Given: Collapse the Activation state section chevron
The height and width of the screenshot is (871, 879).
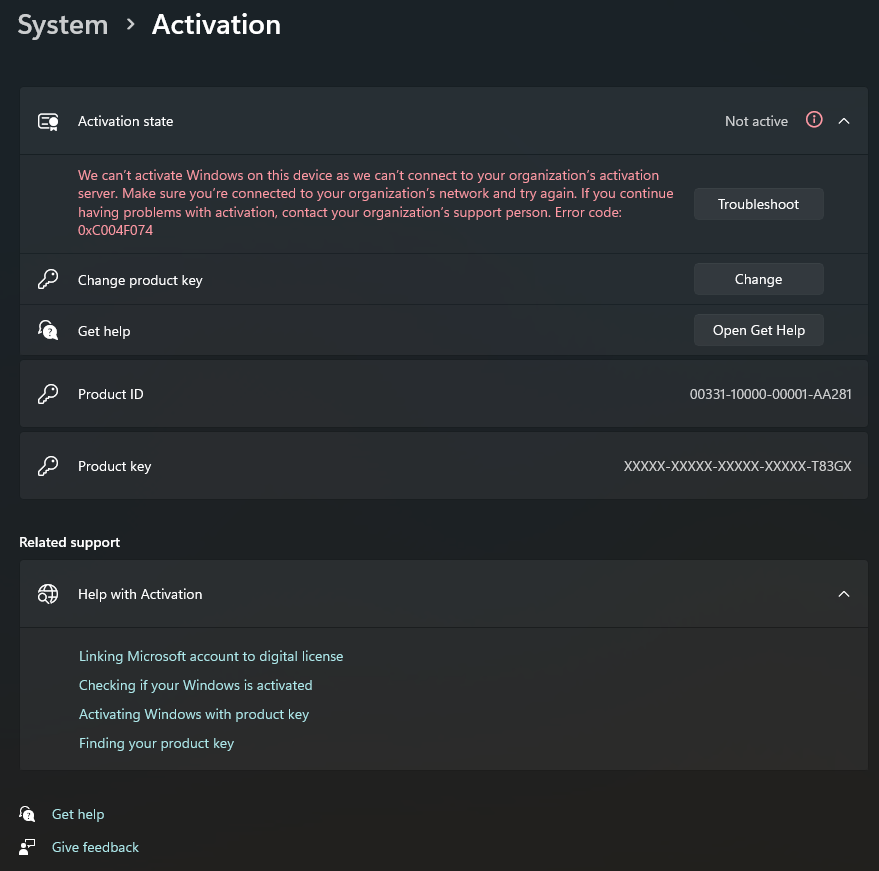Looking at the screenshot, I should coord(844,121).
